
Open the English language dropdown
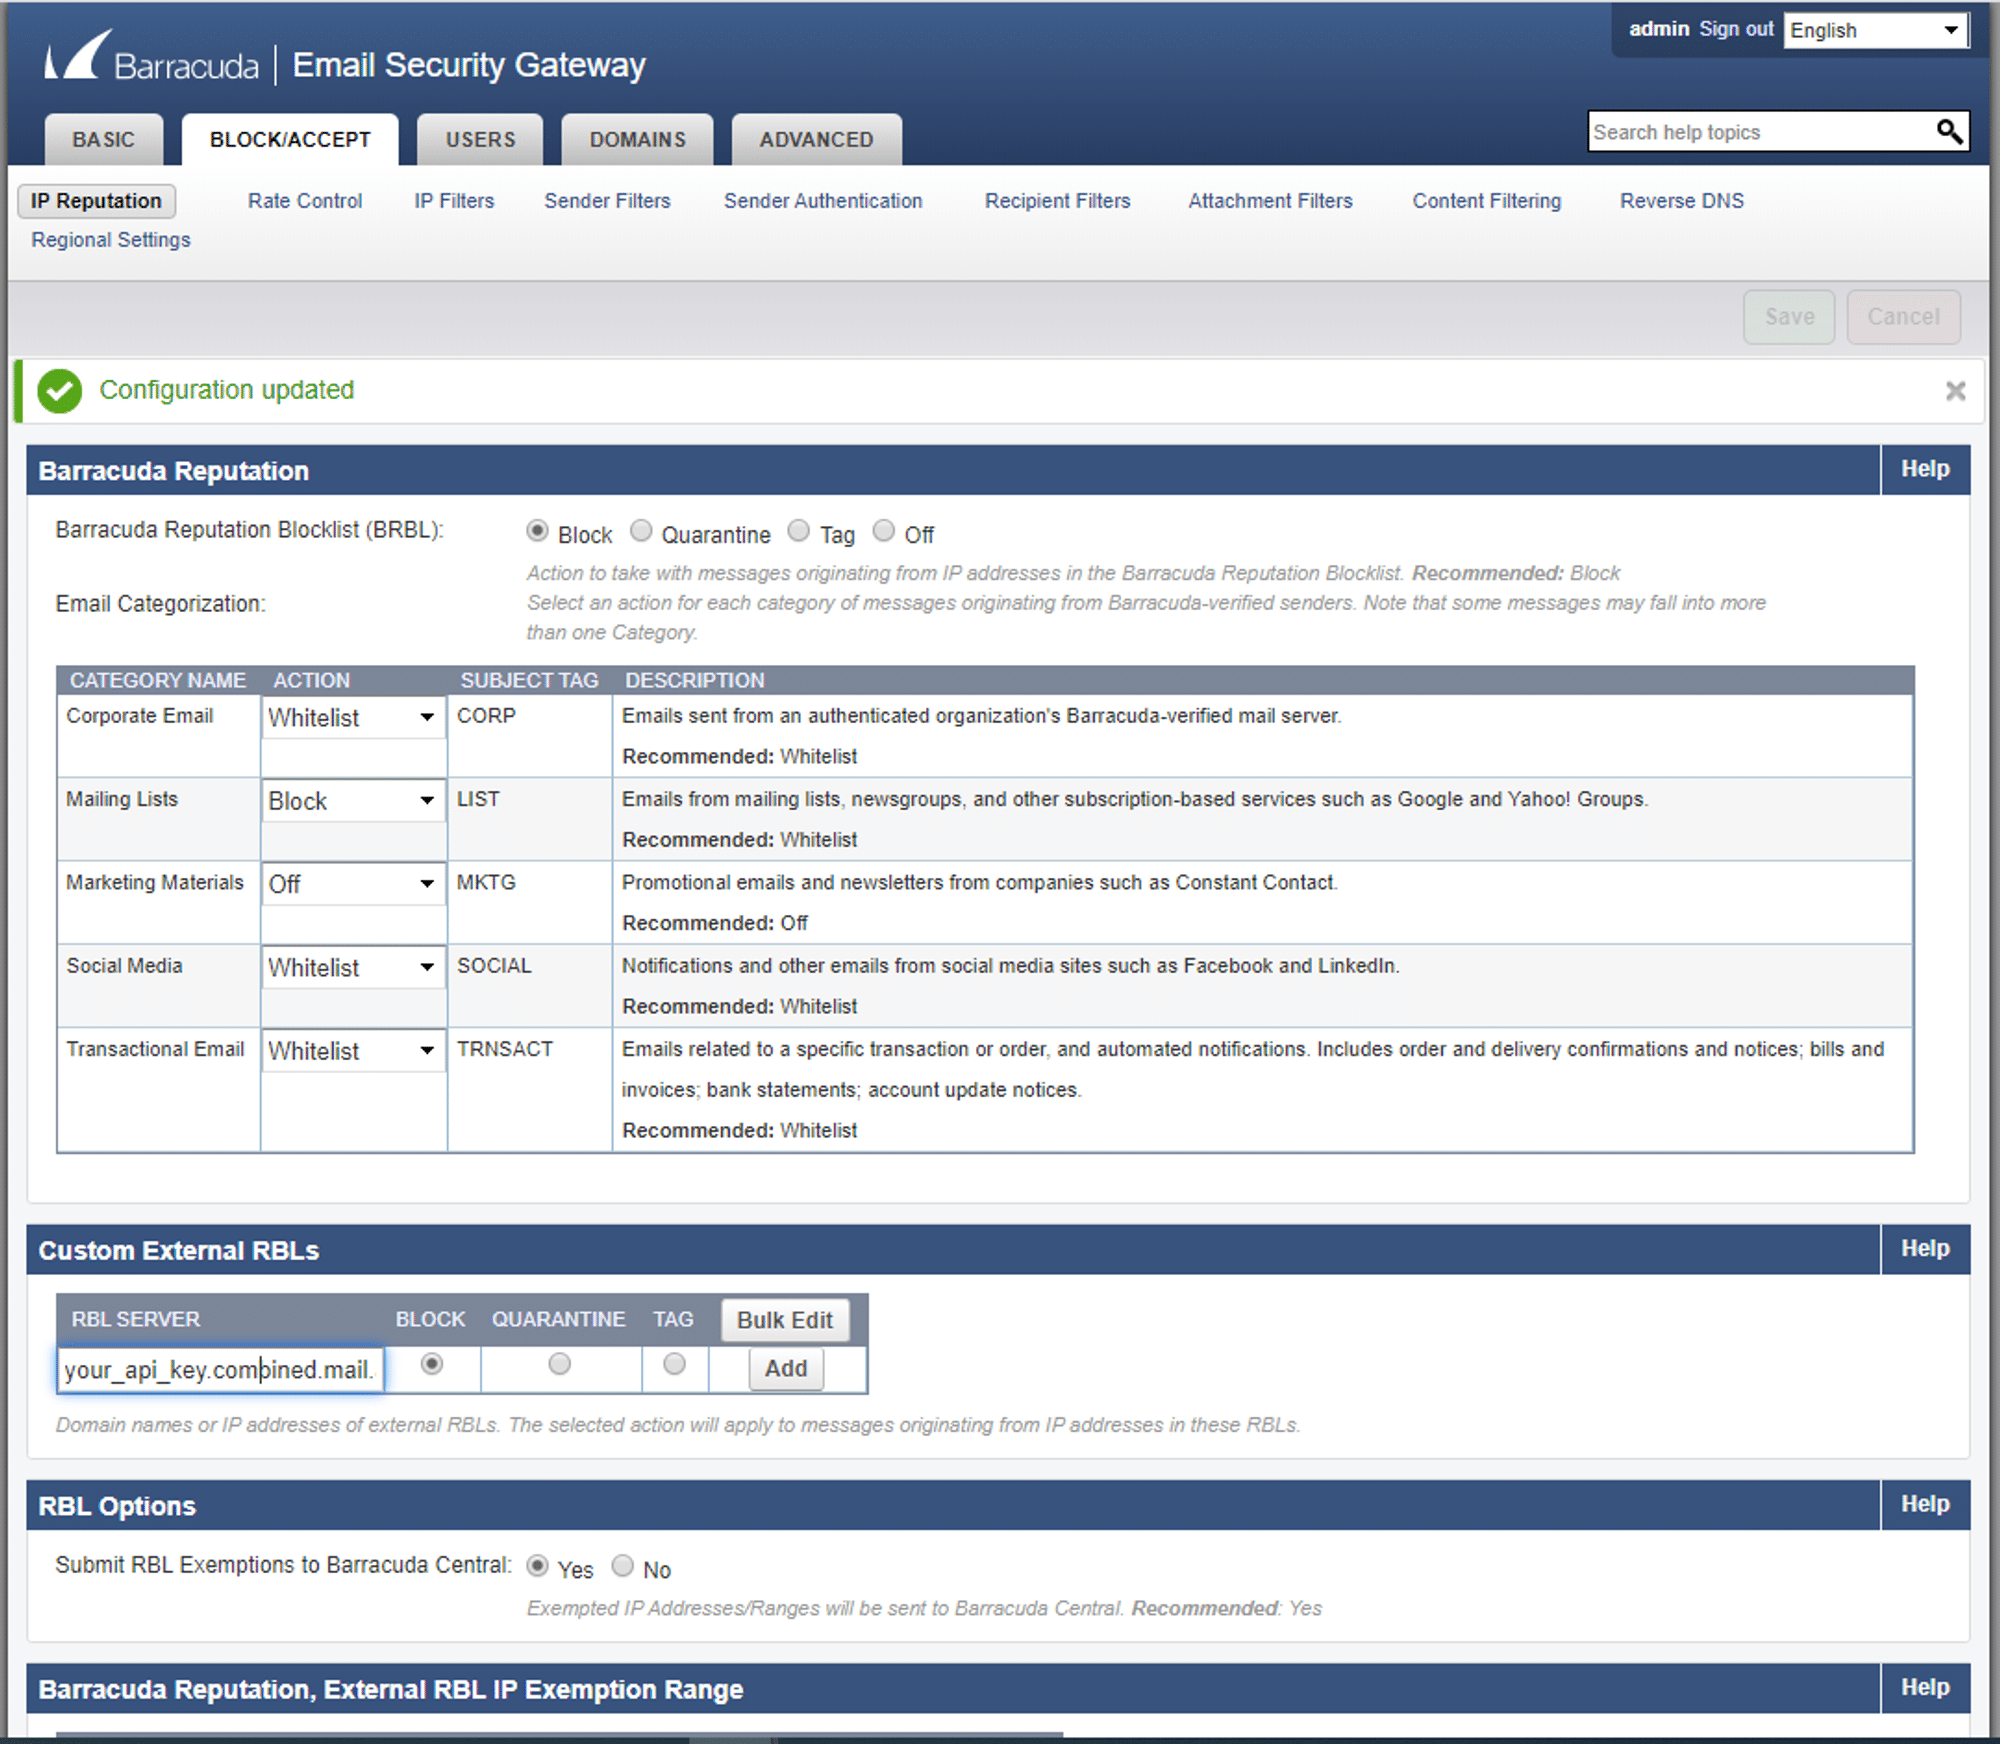1875,30
